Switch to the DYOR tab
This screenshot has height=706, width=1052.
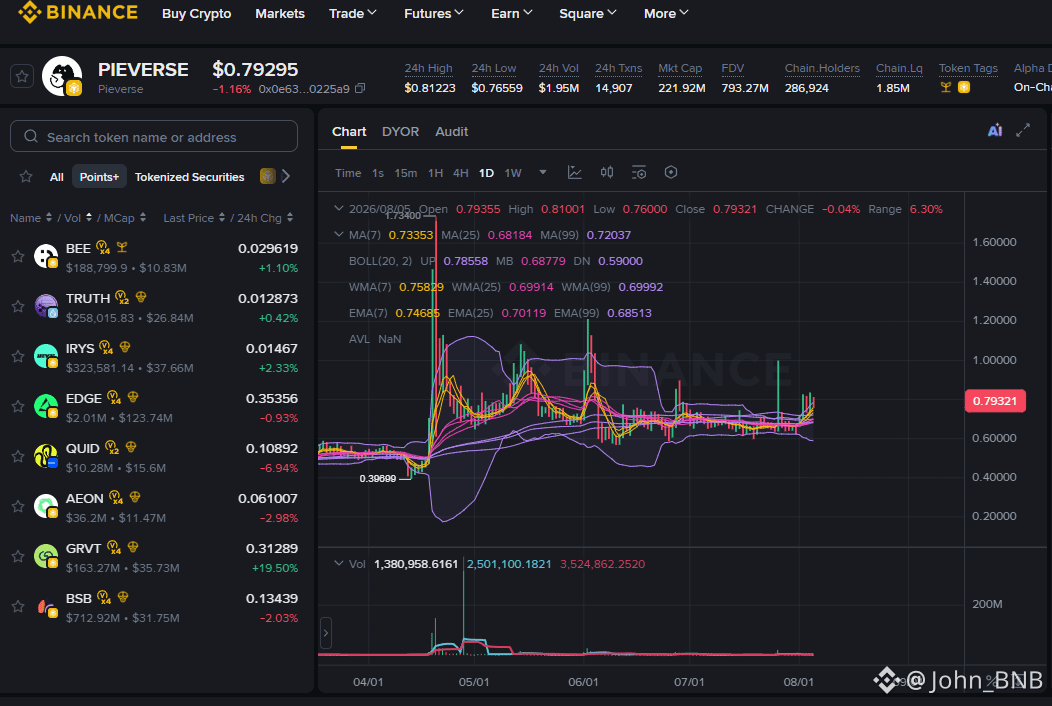point(401,132)
